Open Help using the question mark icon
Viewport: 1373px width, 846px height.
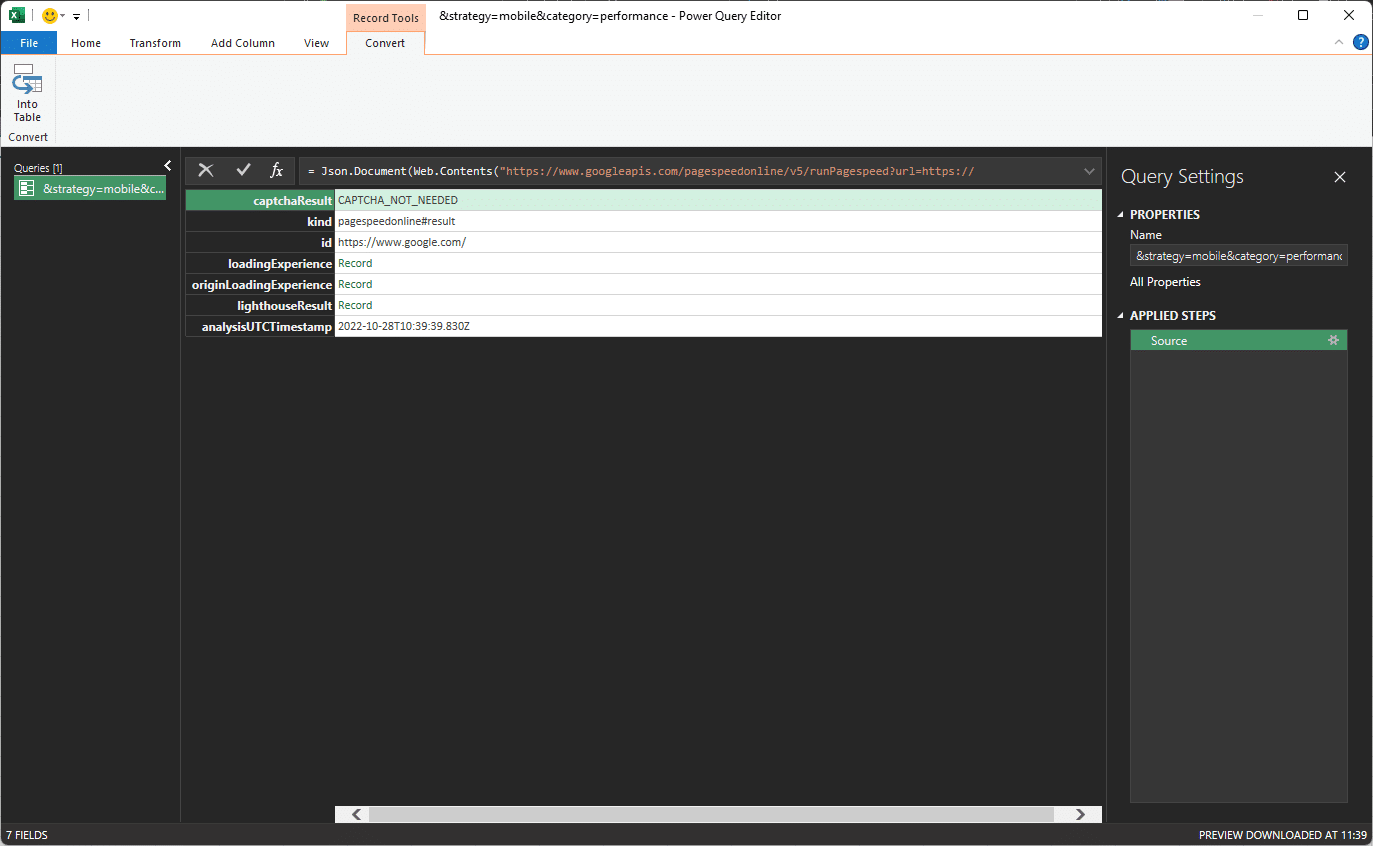click(1360, 42)
